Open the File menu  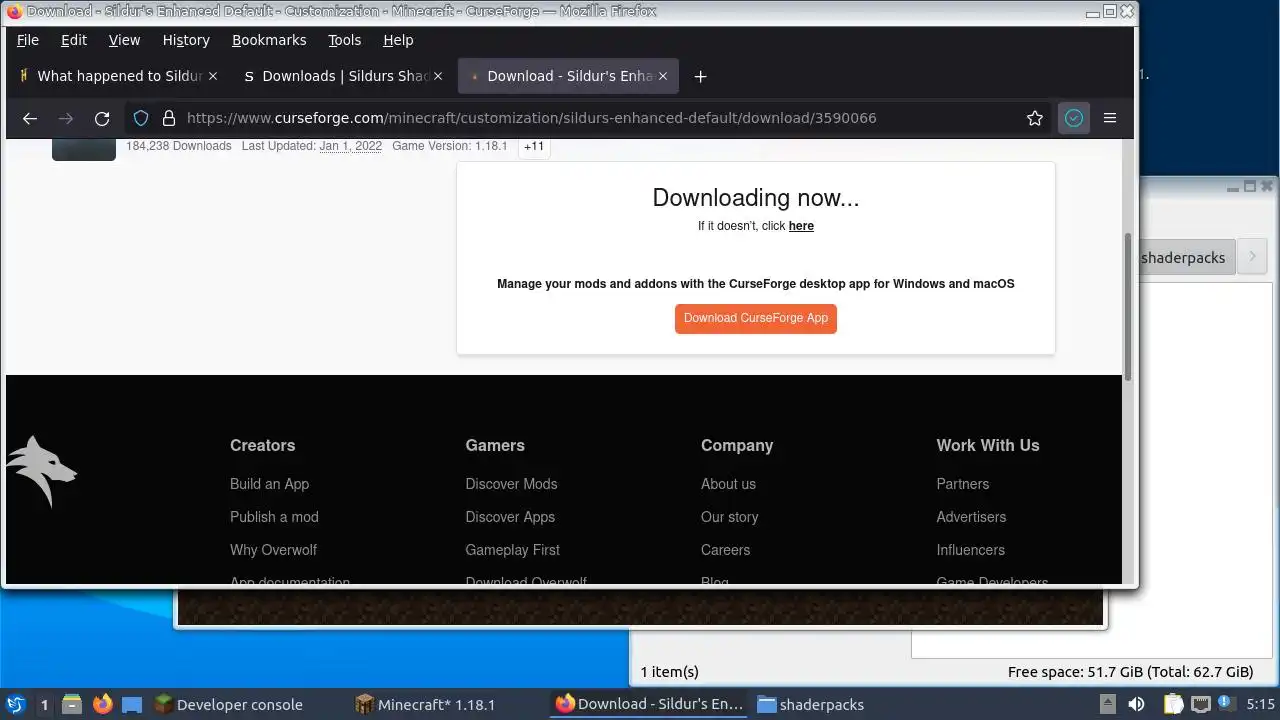[28, 40]
